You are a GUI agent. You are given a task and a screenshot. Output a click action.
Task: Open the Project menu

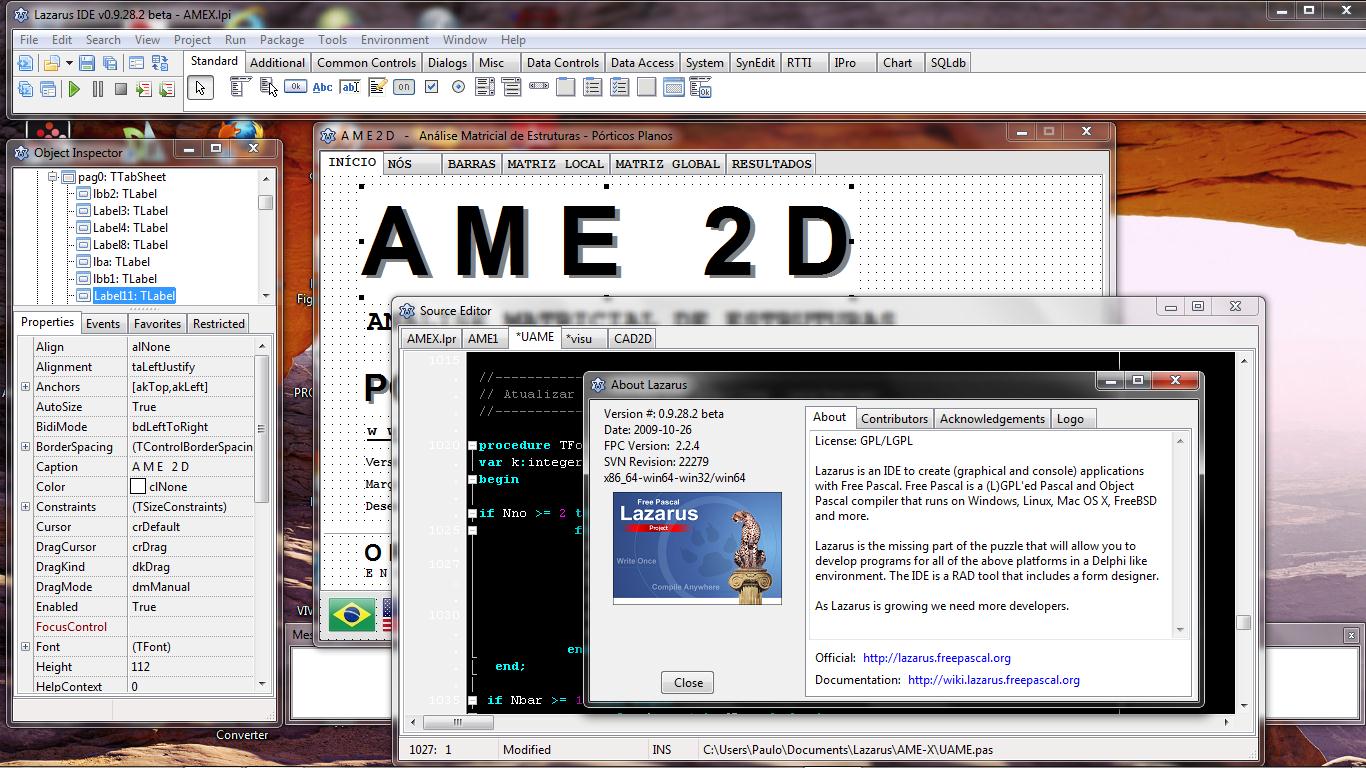[x=192, y=40]
